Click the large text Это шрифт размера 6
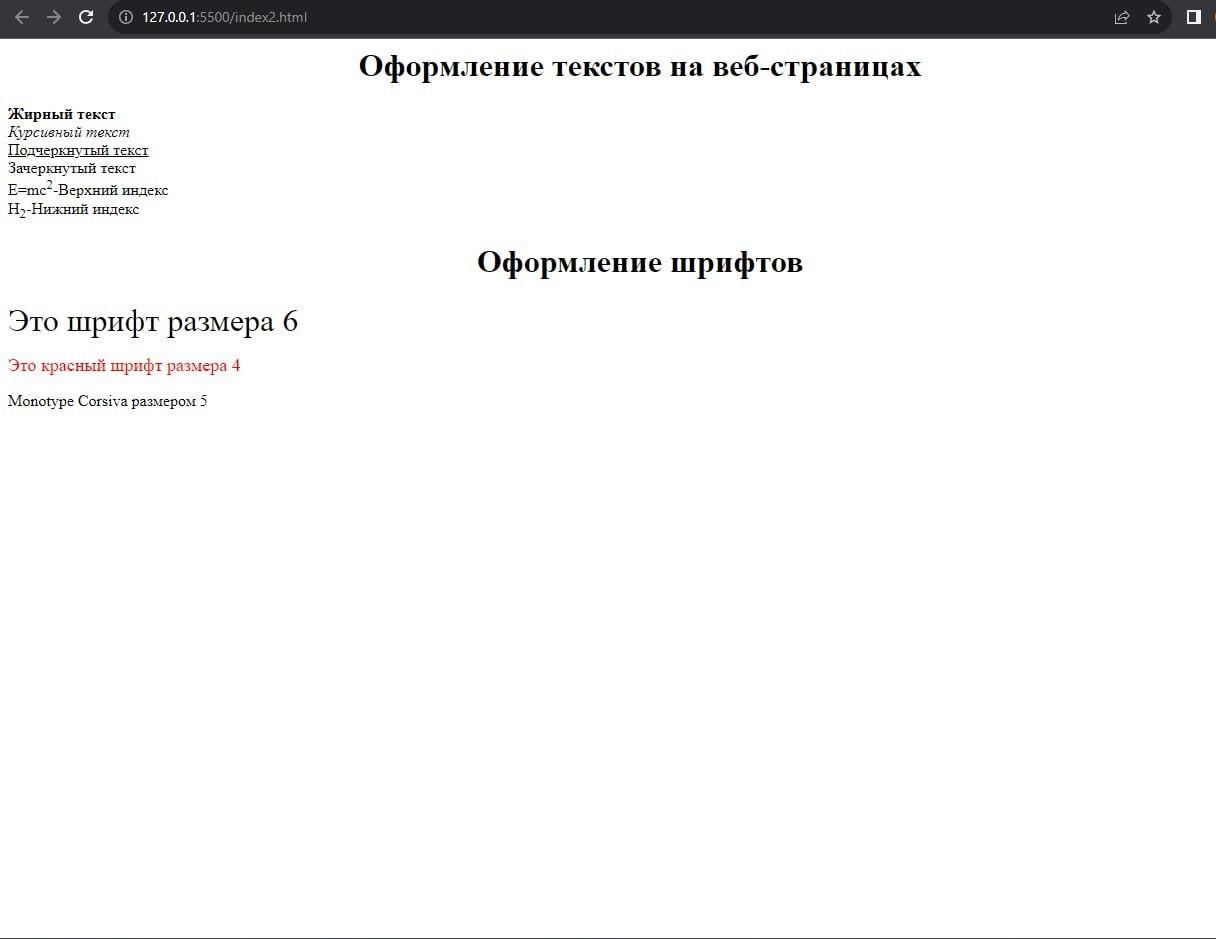Image resolution: width=1216 pixels, height=939 pixels. click(x=153, y=321)
